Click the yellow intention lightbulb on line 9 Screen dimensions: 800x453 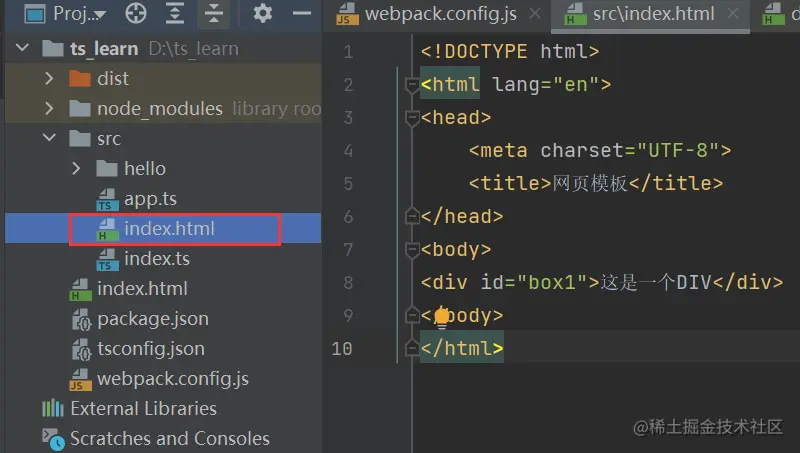pos(442,318)
